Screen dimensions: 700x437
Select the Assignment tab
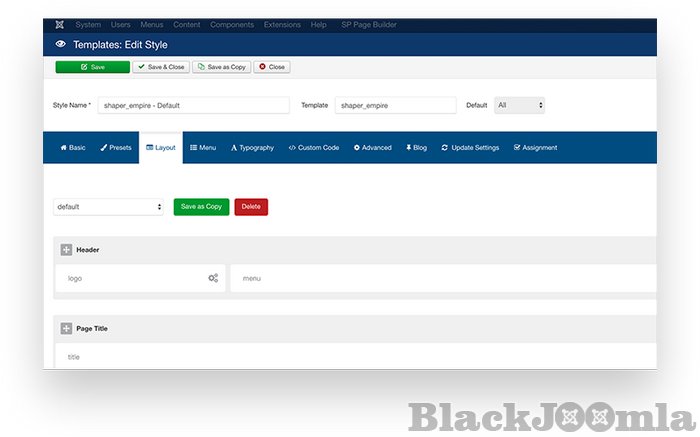coord(535,148)
